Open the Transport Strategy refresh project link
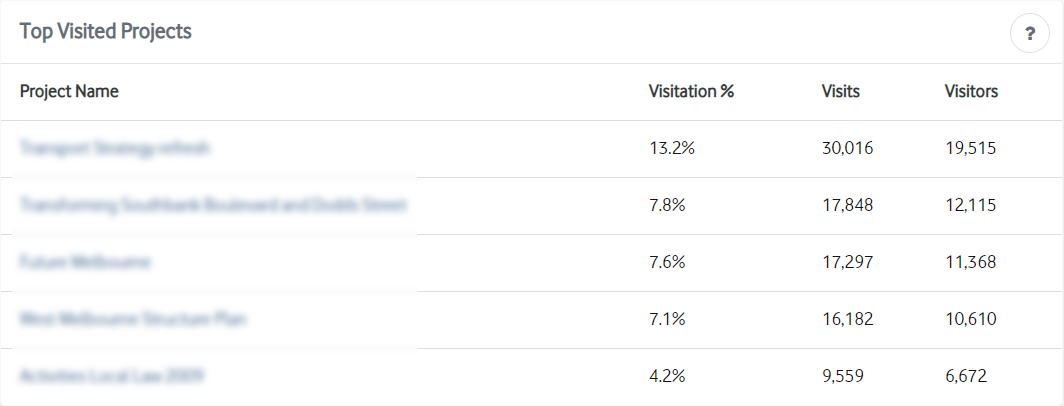 [115, 148]
